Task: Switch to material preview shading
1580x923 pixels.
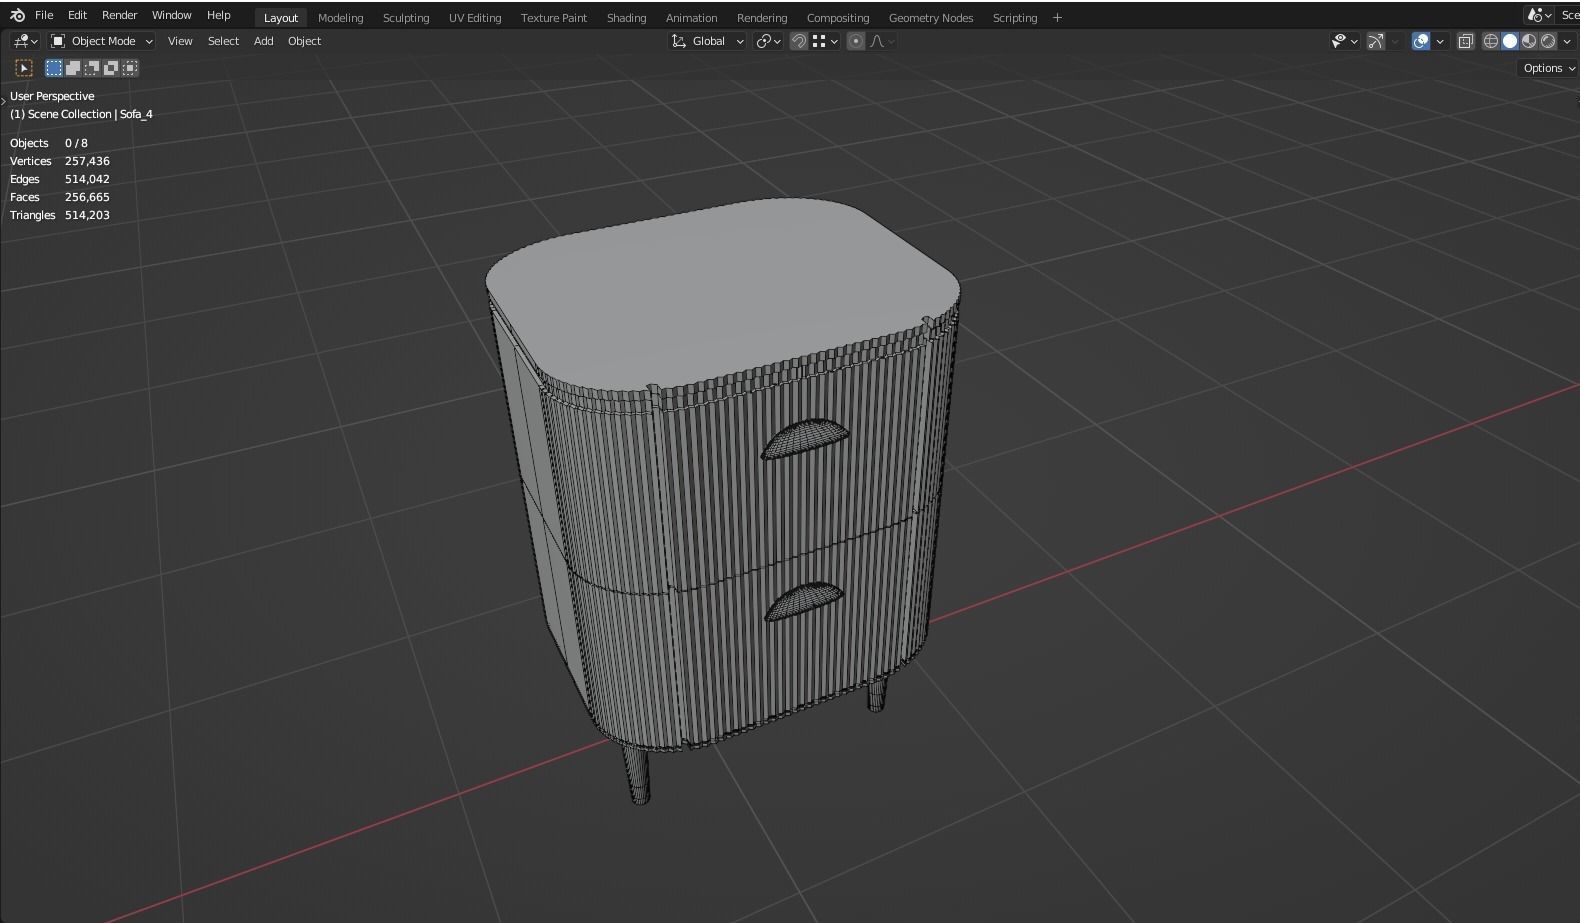Action: tap(1529, 41)
